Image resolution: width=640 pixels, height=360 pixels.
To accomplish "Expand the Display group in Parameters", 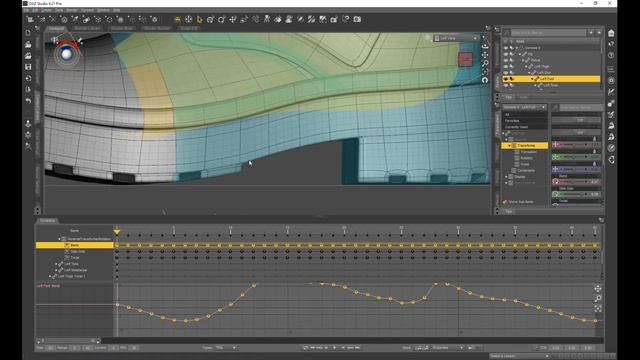I will pyautogui.click(x=507, y=177).
